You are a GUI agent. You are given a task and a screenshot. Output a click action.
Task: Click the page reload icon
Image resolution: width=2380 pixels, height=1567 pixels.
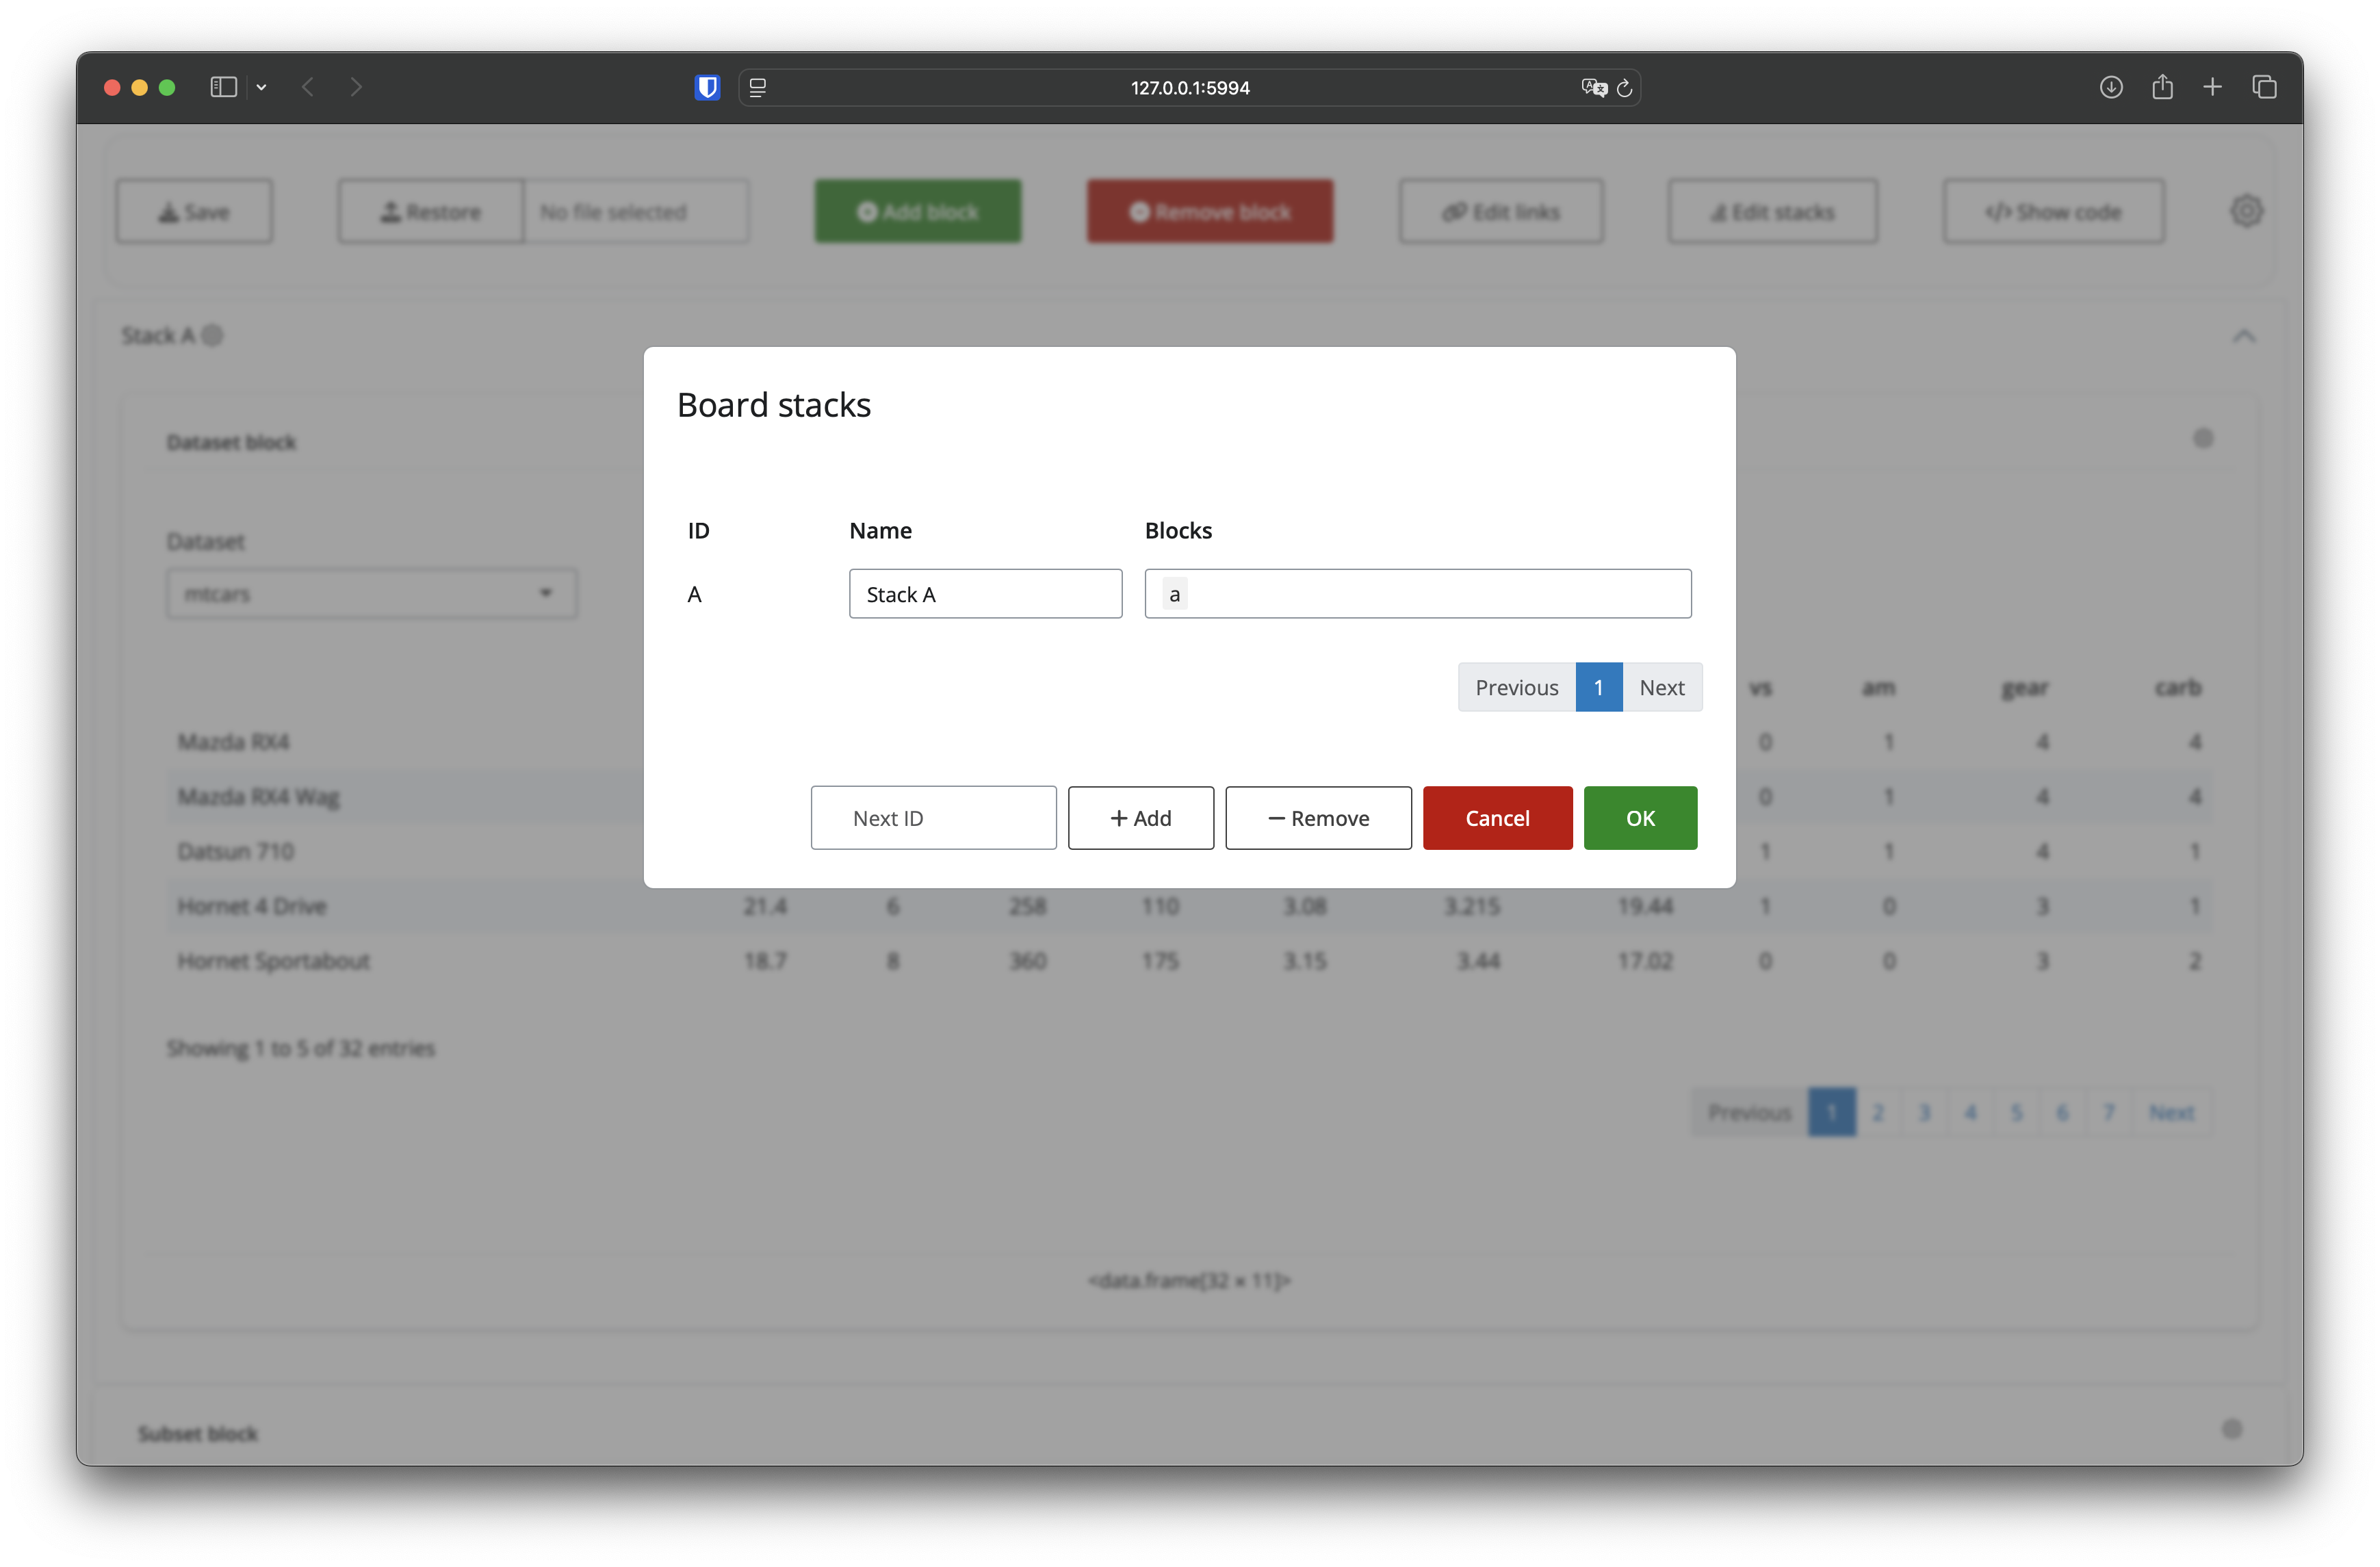(1625, 88)
